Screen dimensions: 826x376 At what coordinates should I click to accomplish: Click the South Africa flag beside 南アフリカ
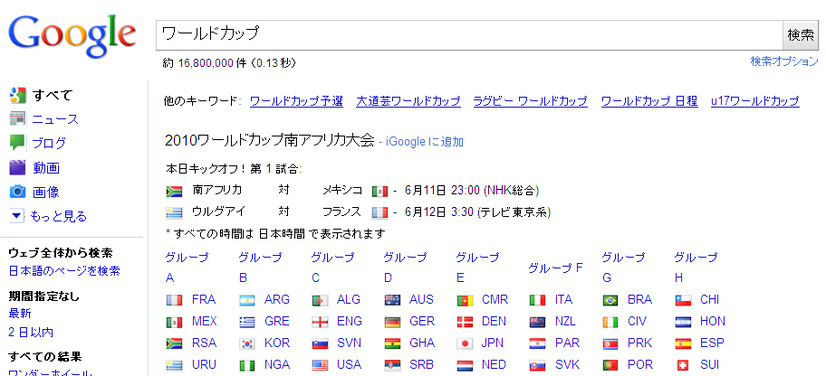pos(174,191)
